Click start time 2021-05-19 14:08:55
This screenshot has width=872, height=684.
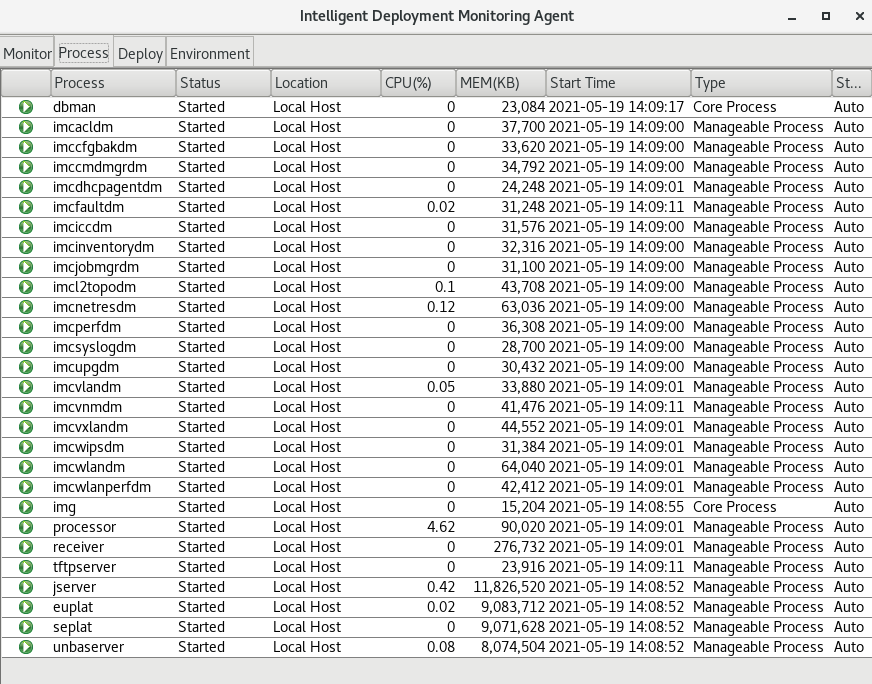616,507
